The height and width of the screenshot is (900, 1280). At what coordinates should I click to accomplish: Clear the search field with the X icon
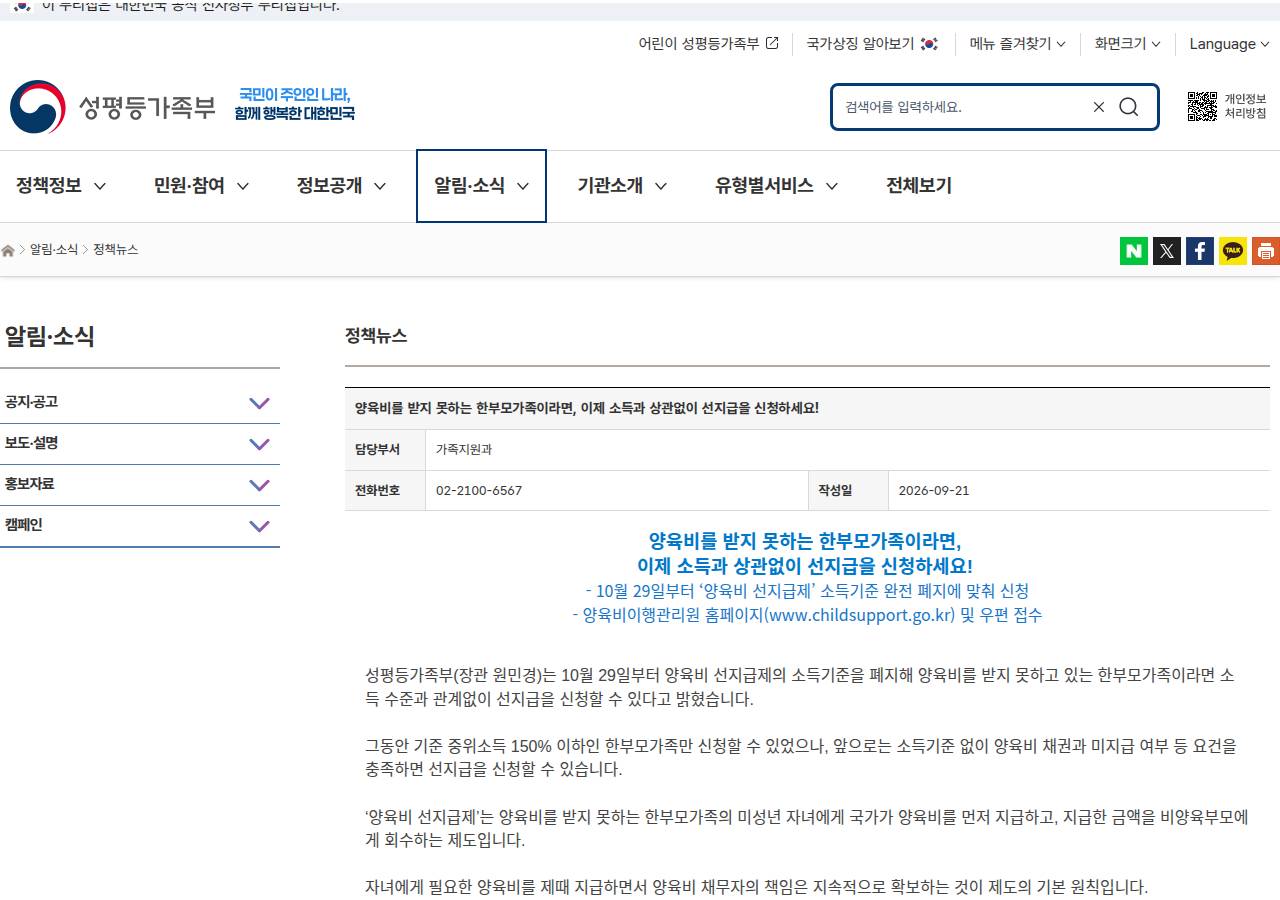coord(1098,107)
